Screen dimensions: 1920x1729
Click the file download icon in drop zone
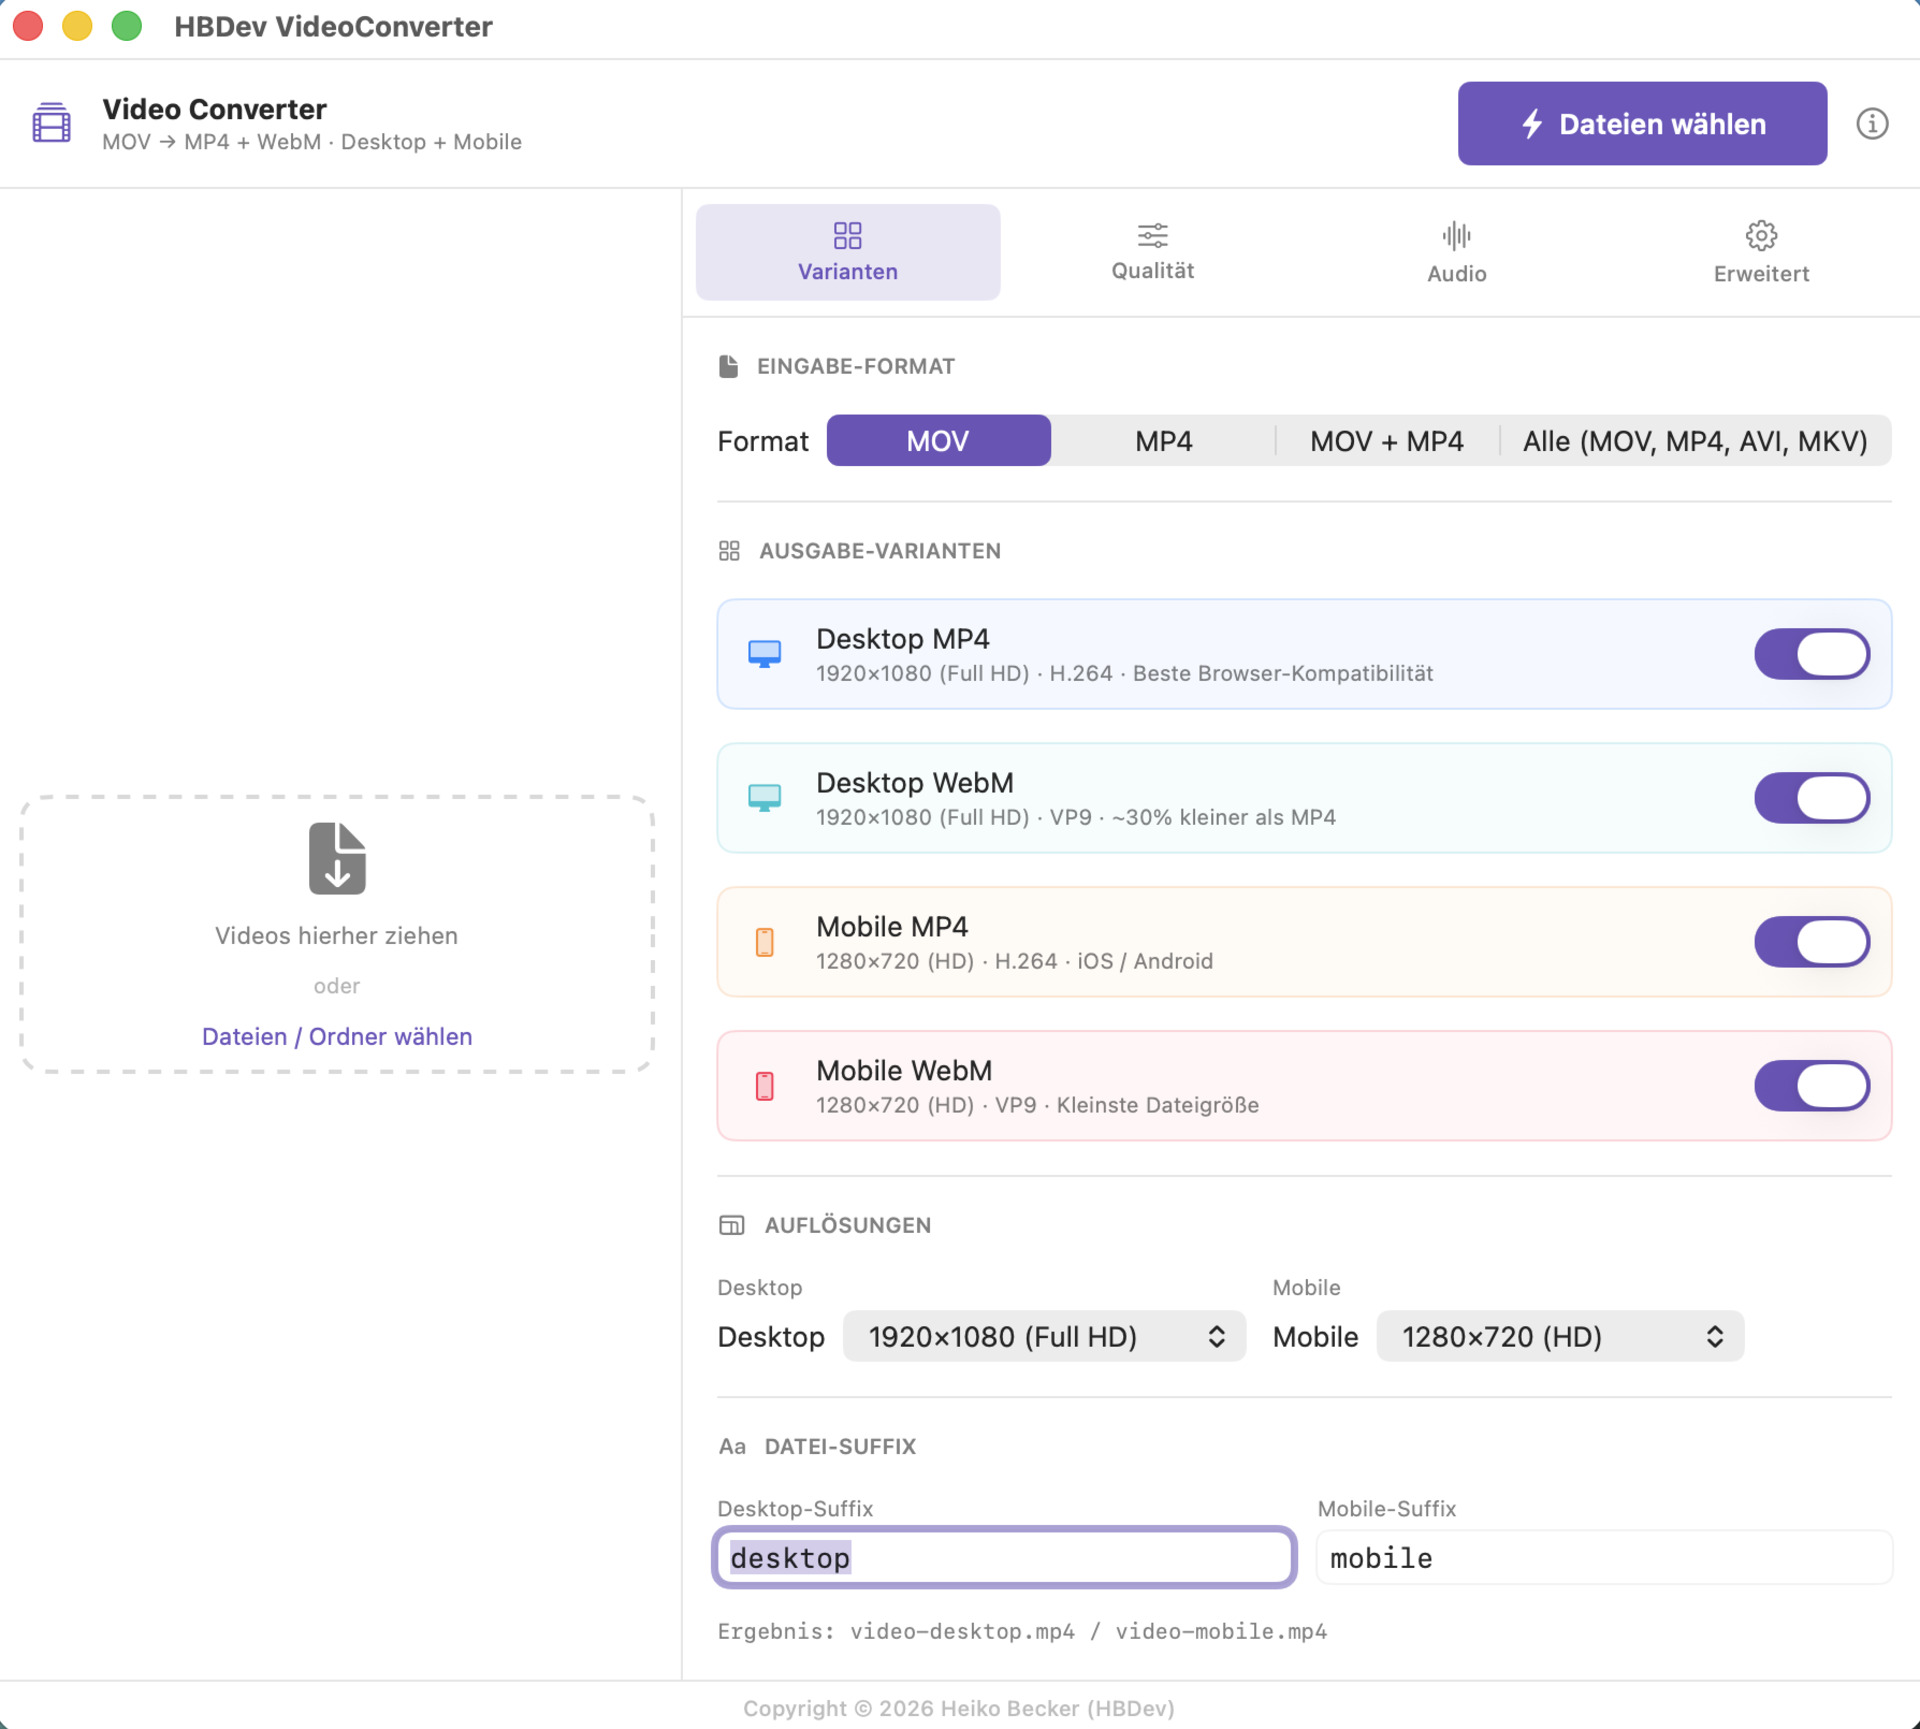pos(337,858)
